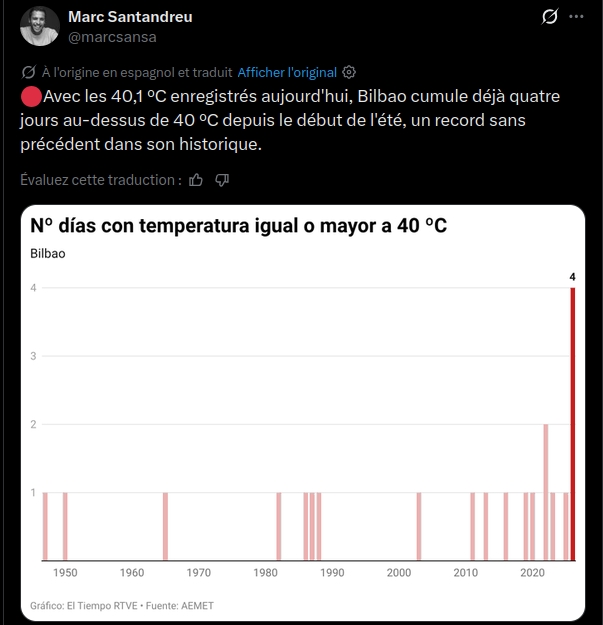Click the translation icon before 'À l'origine'
Viewport: 603px width, 625px height.
pyautogui.click(x=28, y=72)
